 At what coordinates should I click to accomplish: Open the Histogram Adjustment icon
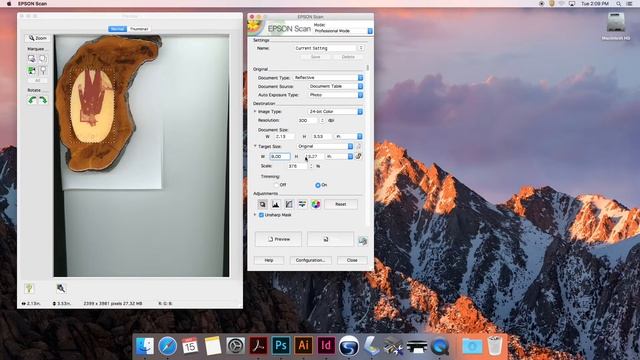point(276,204)
